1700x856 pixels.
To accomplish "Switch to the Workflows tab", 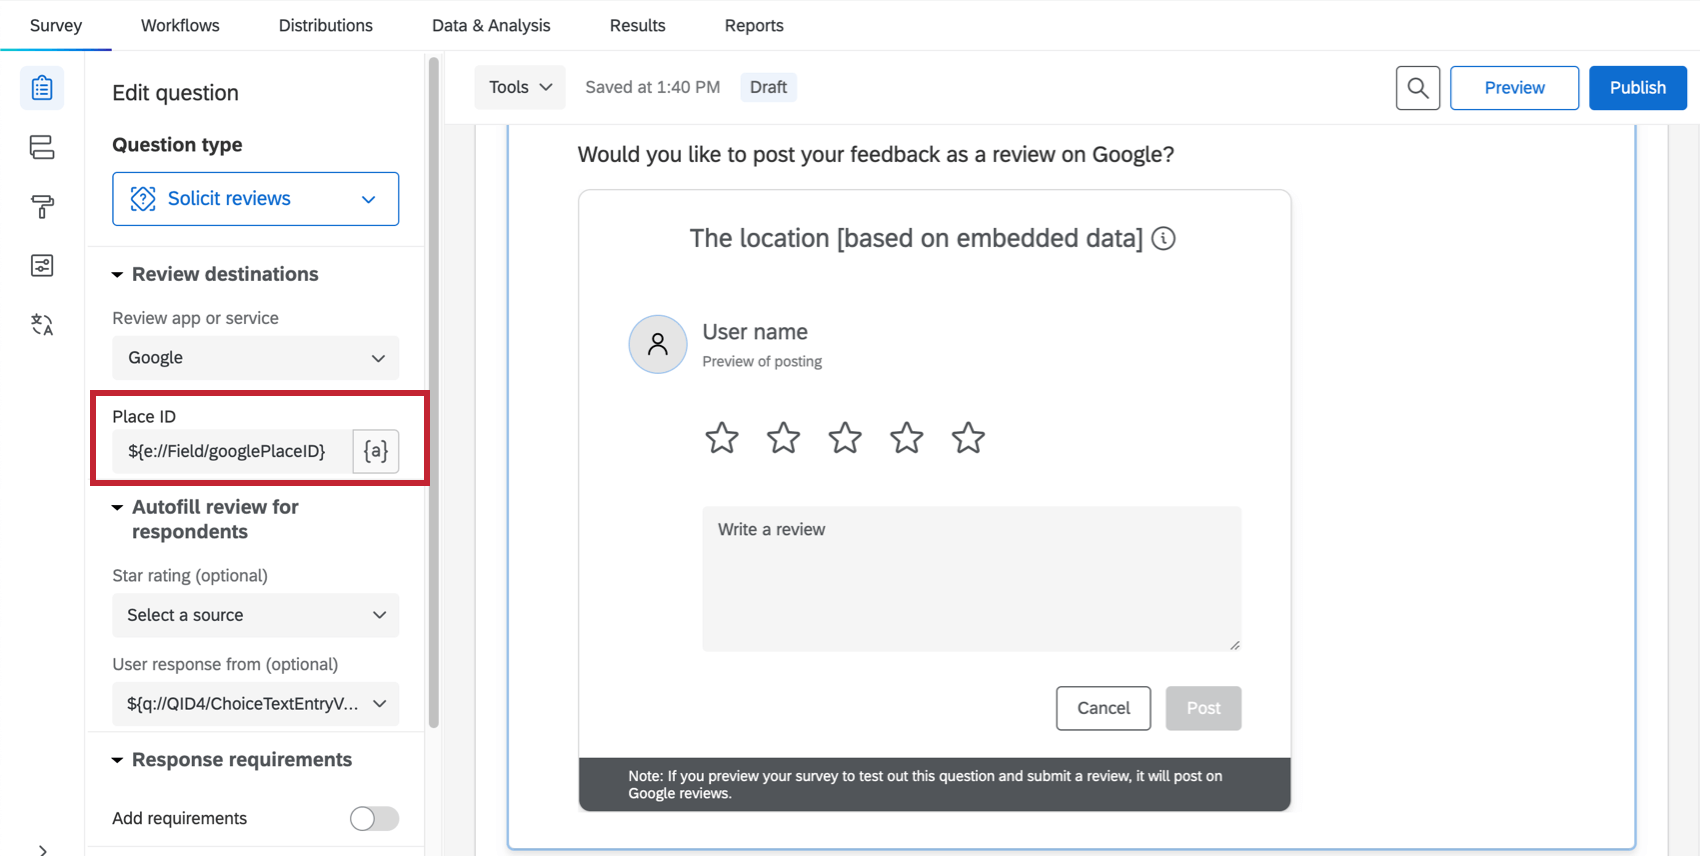I will click(x=180, y=25).
